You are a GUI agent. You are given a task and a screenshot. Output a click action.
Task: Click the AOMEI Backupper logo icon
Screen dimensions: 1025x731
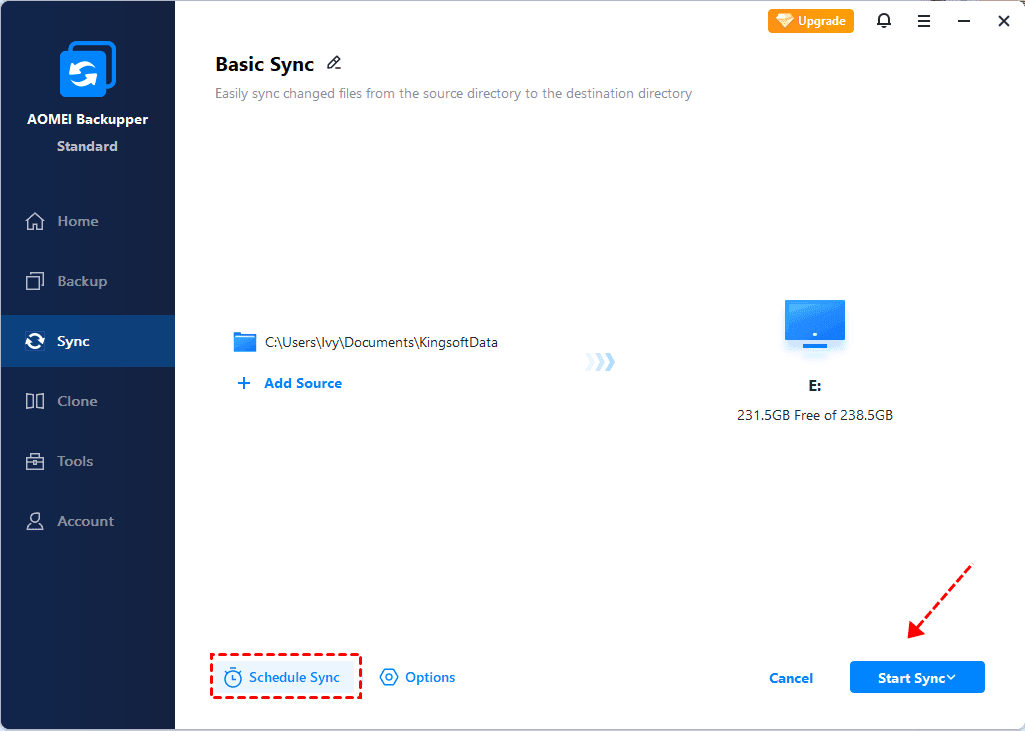[88, 69]
